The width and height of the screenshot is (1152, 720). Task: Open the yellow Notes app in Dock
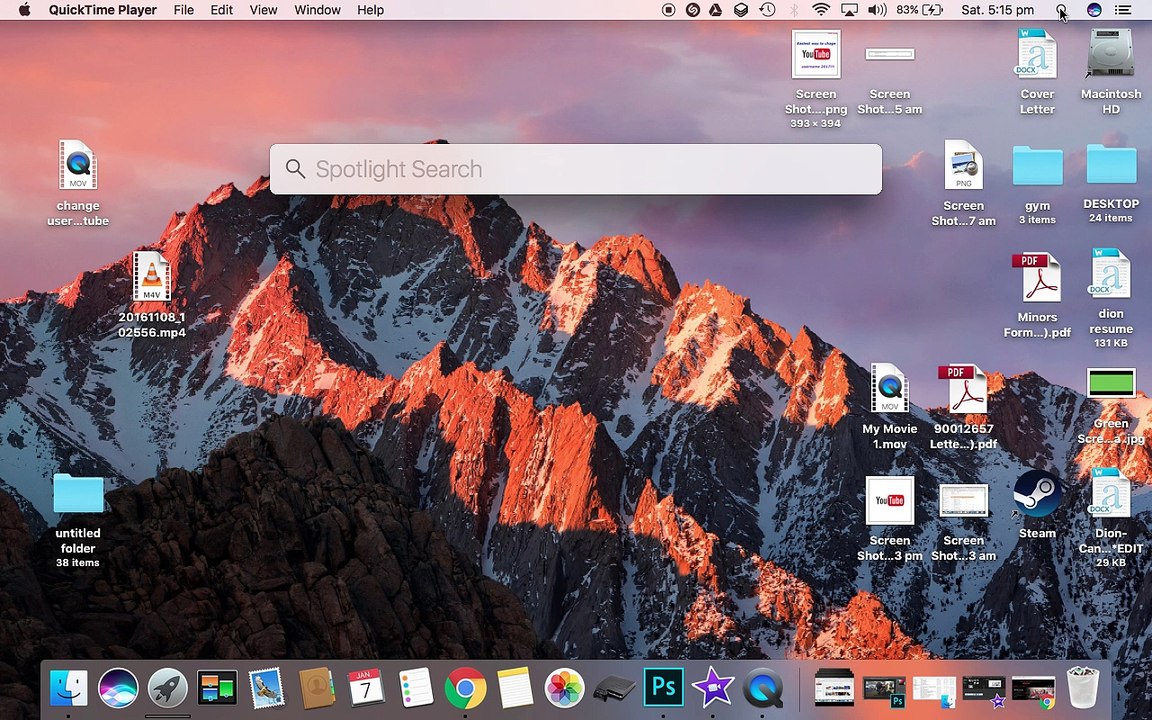(515, 688)
